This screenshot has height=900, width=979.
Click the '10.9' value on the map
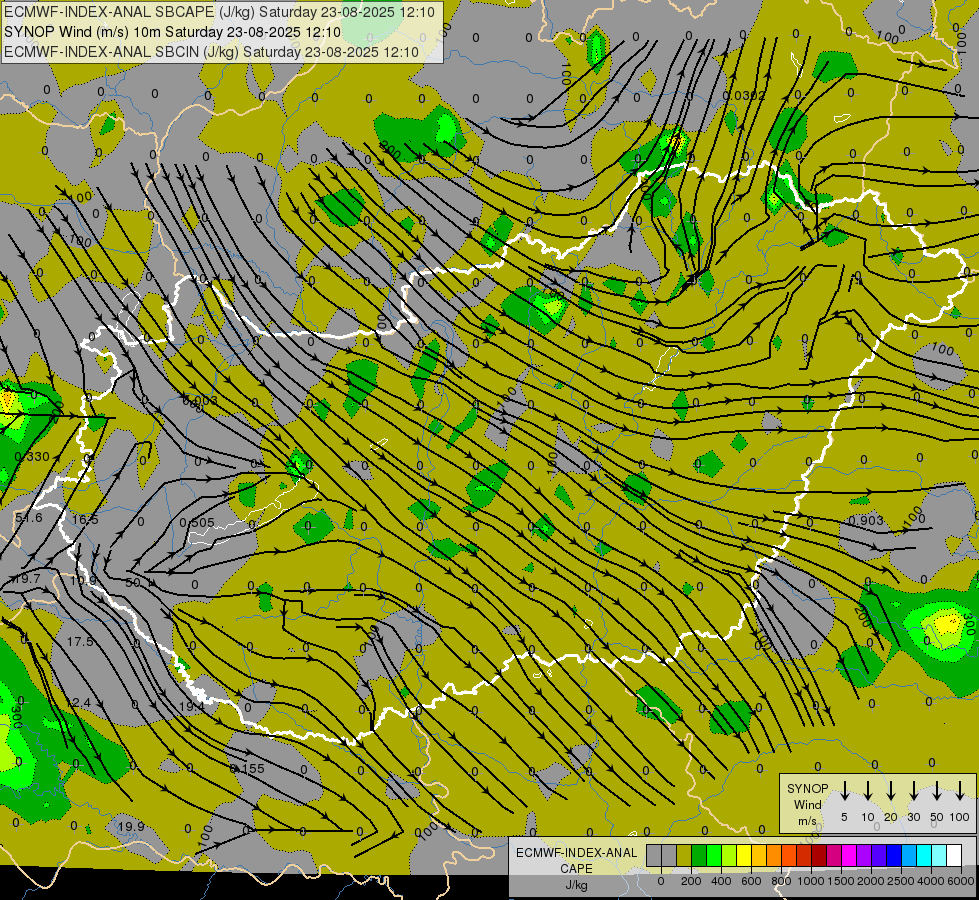pos(83,580)
